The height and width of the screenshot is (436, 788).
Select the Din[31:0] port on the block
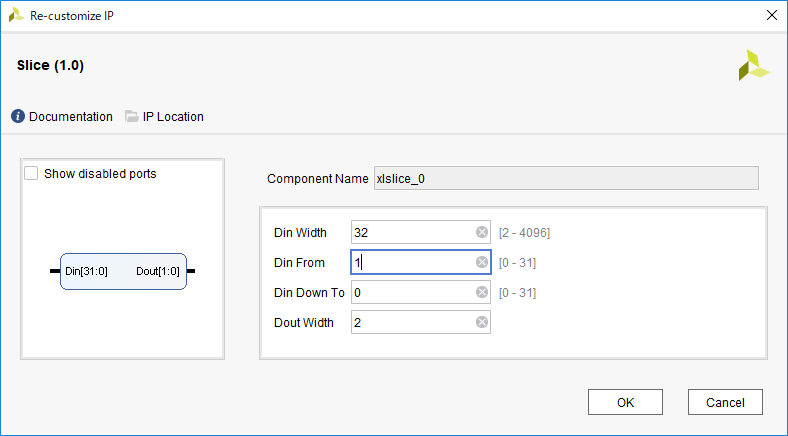pos(85,271)
